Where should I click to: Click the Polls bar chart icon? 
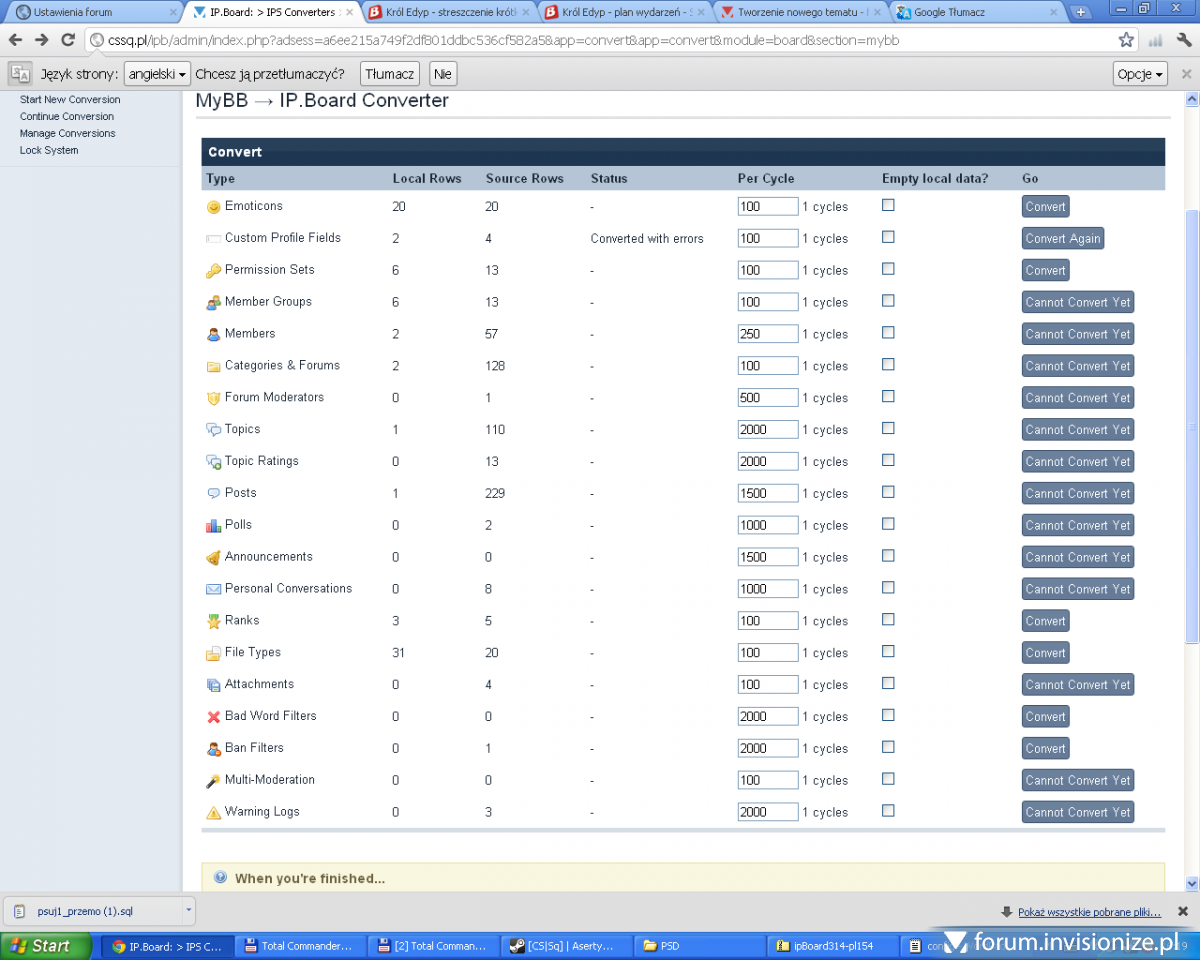pos(213,526)
